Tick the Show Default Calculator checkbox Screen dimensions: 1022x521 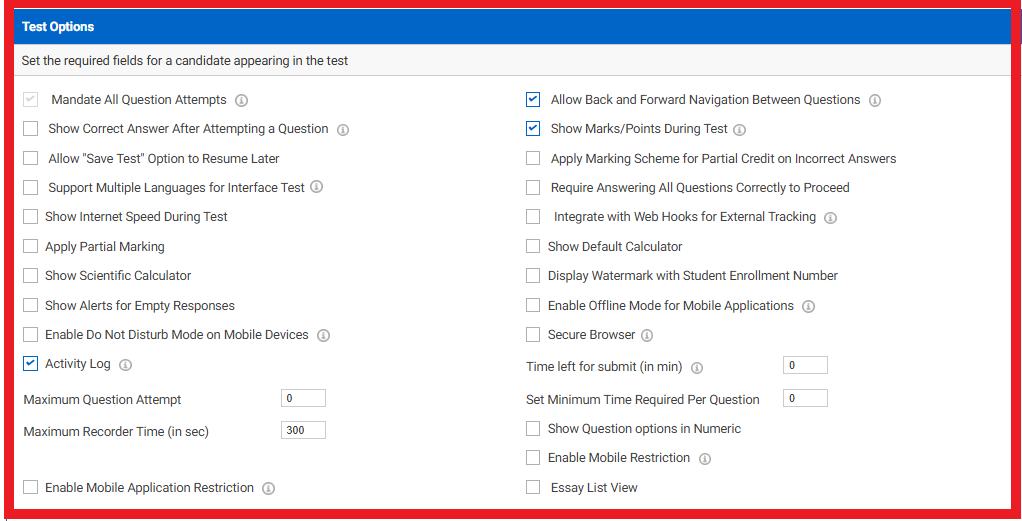coord(533,247)
